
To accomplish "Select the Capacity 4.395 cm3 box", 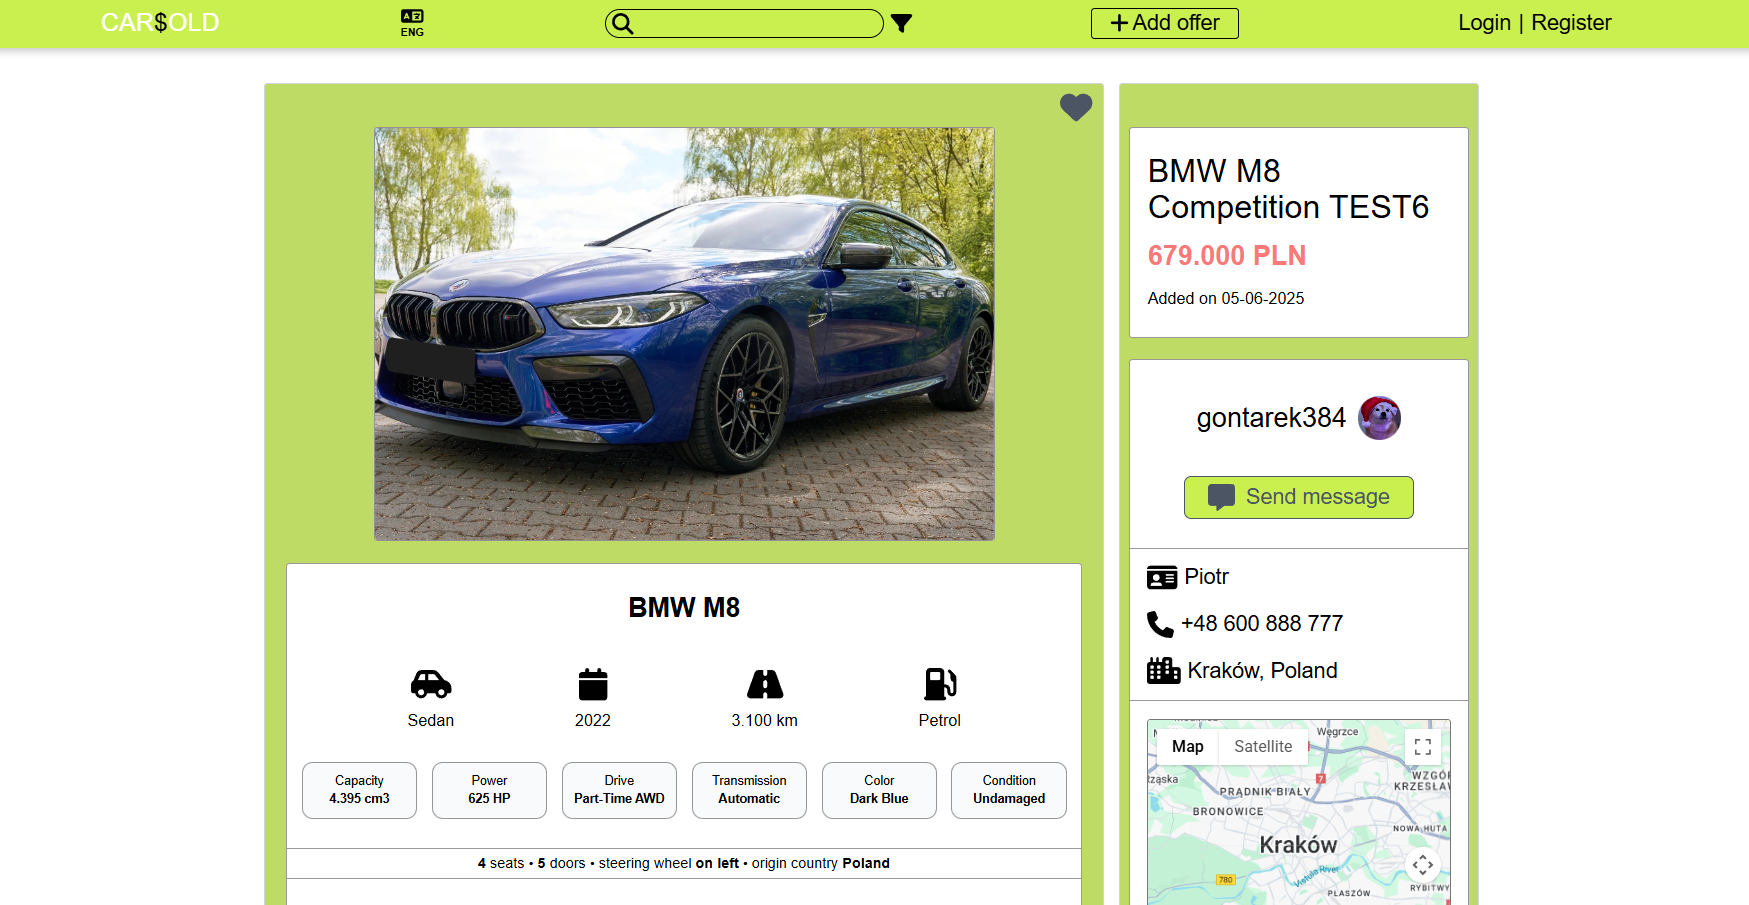I will point(359,790).
